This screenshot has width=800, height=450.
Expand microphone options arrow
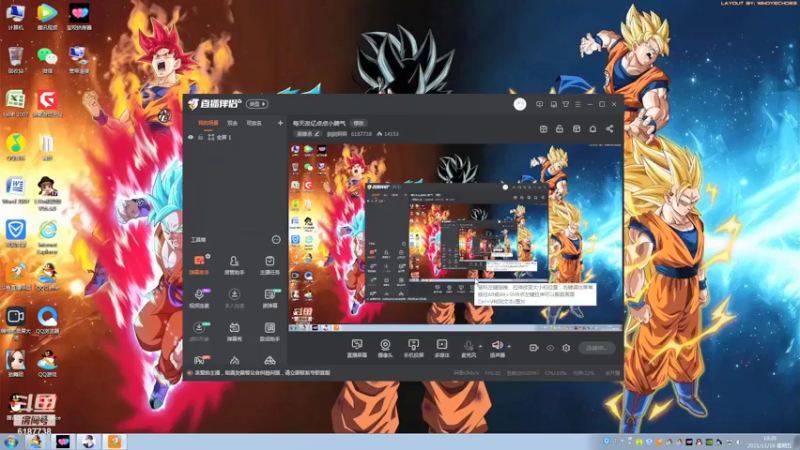(480, 346)
